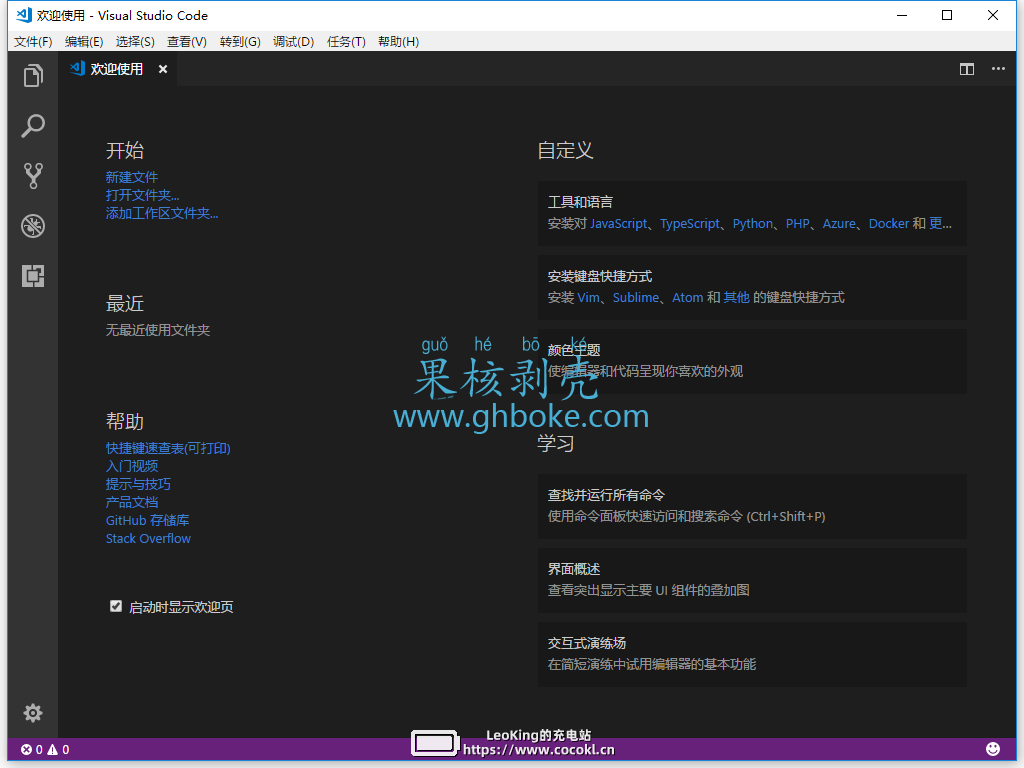Screen dimensions: 1024x768
Task: Minimize the Visual Studio Code window
Action: tap(902, 15)
